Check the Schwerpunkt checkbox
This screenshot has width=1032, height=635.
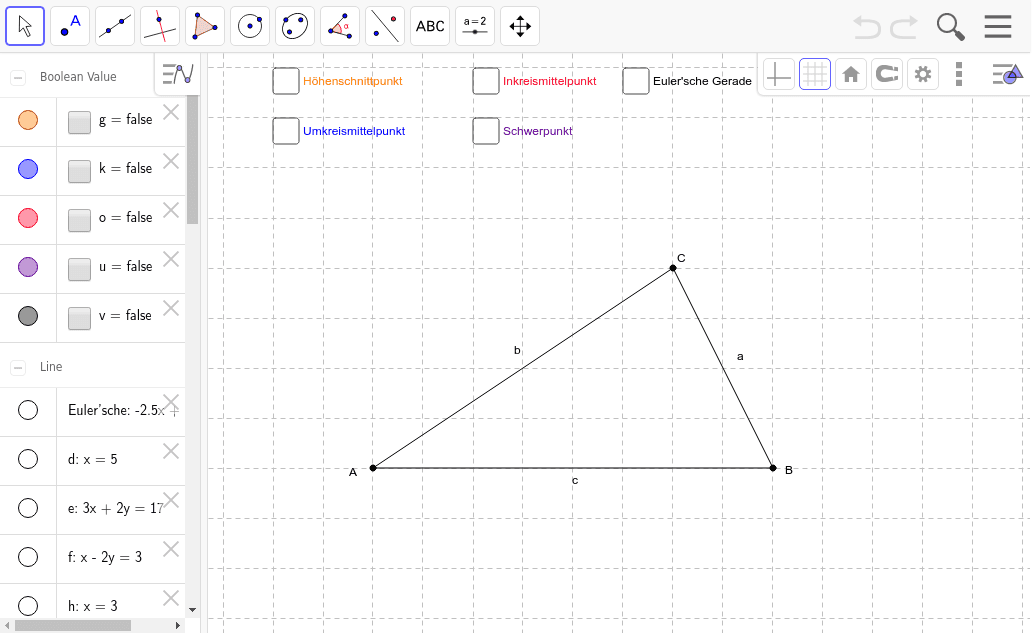486,131
